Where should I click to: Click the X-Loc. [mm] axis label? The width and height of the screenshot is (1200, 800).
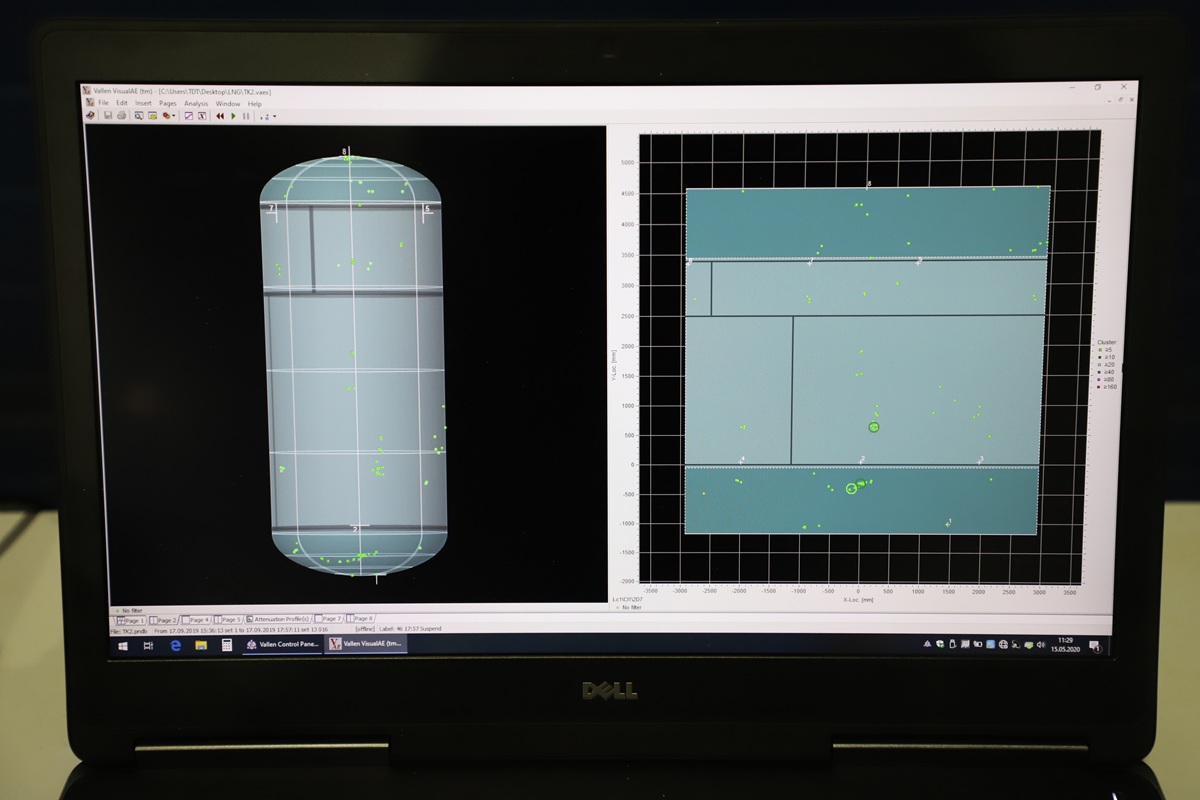pos(858,600)
